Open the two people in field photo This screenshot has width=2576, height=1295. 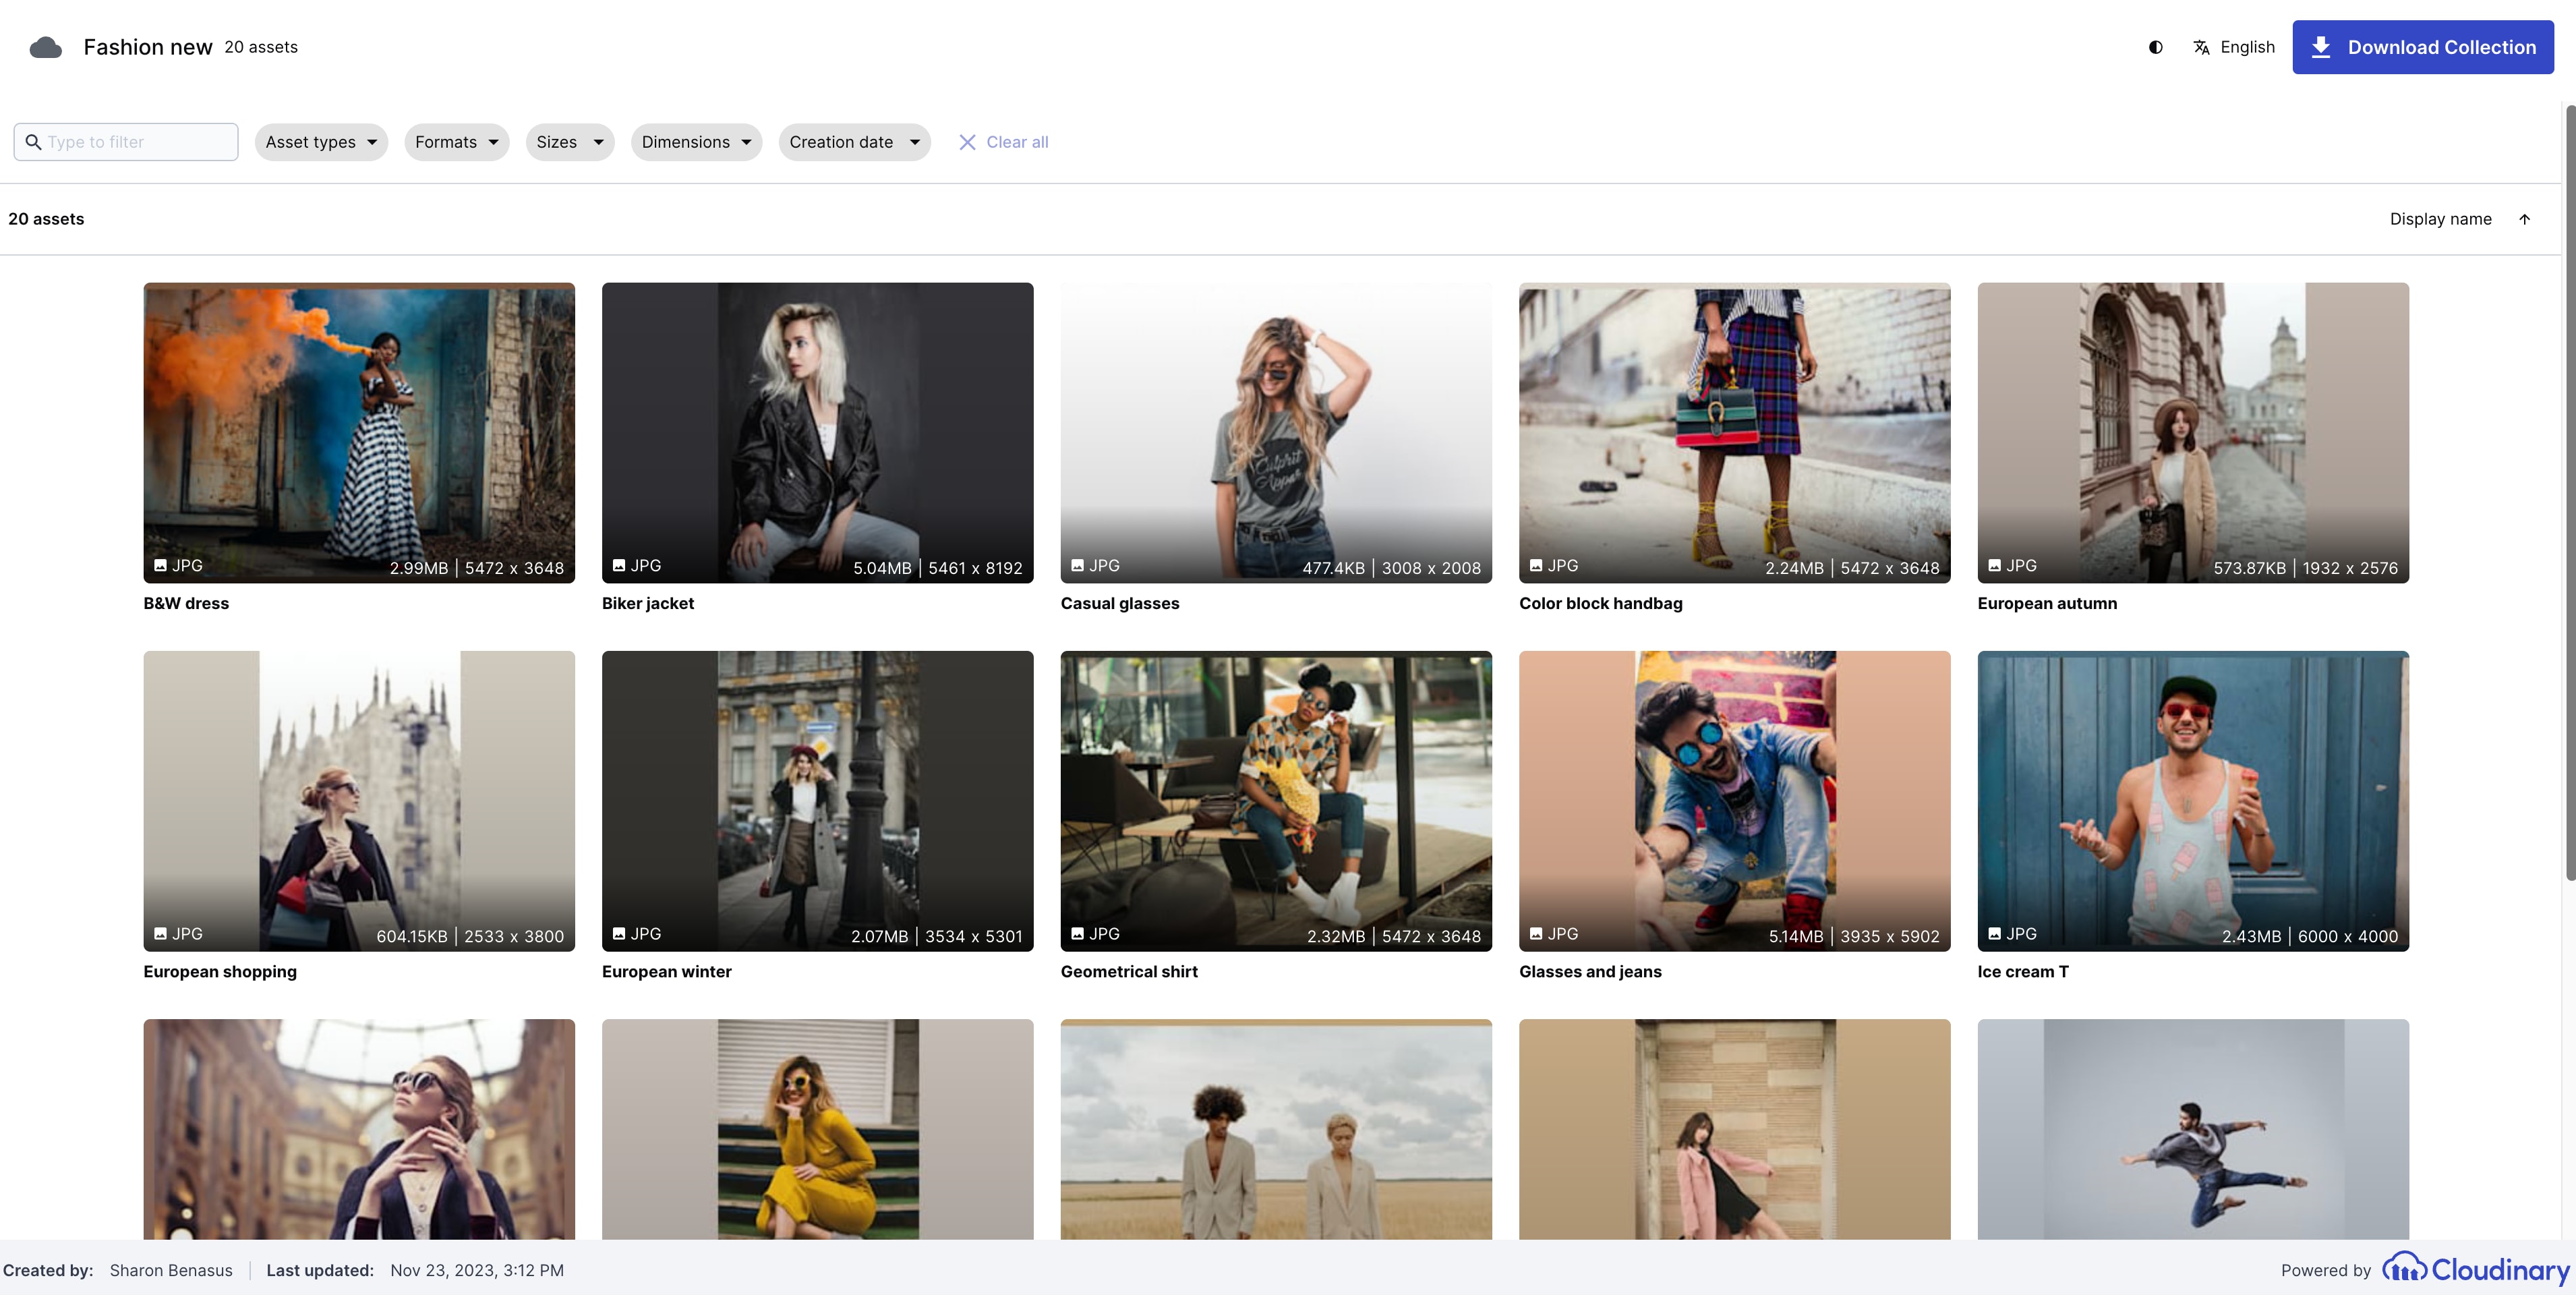pos(1276,1129)
